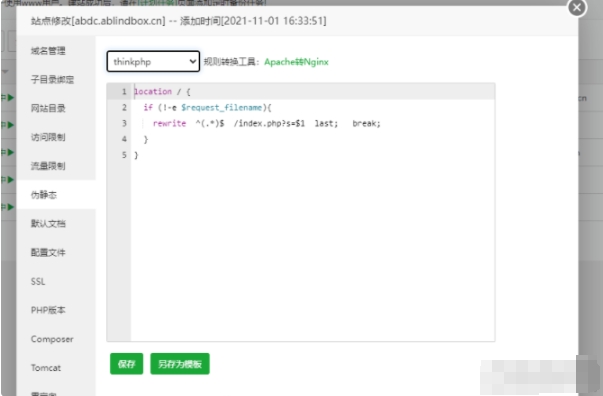
Task: Open the Apache to Nginx converter link
Action: [296, 62]
